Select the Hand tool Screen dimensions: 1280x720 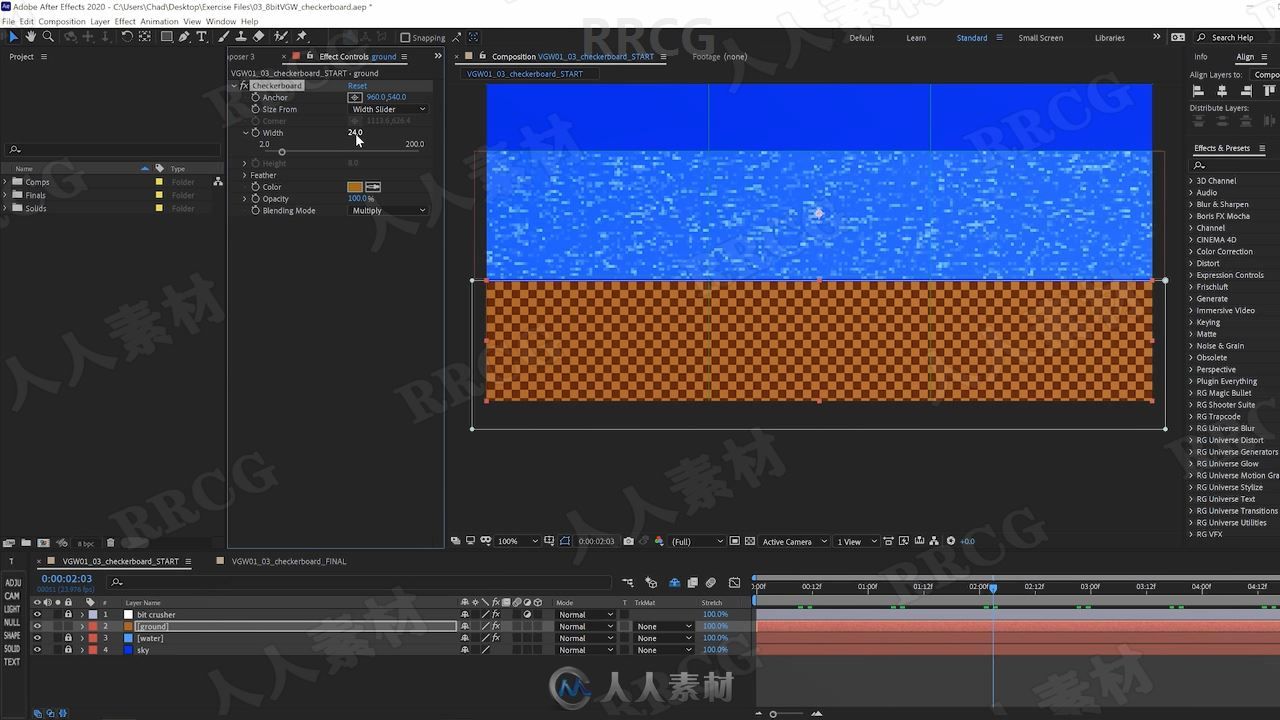click(x=30, y=37)
